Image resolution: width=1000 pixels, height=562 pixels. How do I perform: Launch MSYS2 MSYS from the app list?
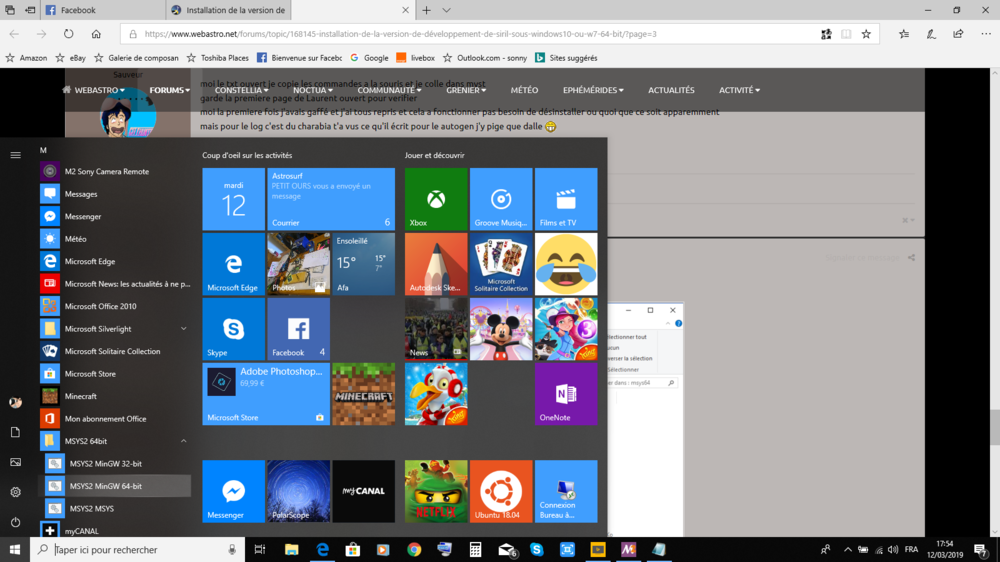115,508
